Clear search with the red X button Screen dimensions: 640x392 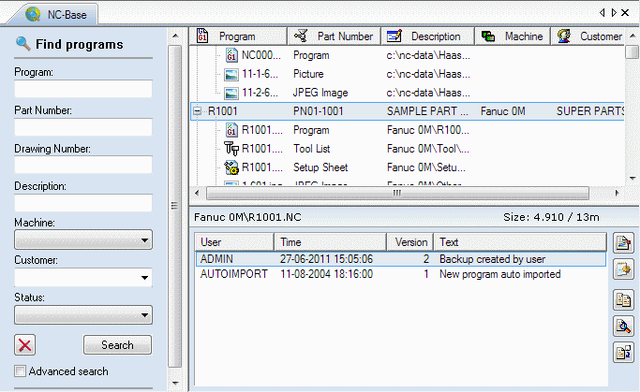click(25, 345)
